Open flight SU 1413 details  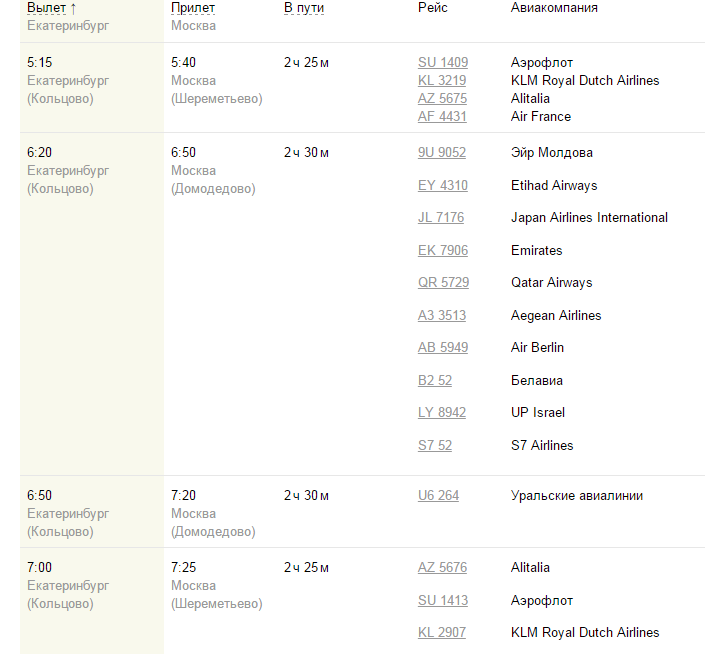click(442, 601)
